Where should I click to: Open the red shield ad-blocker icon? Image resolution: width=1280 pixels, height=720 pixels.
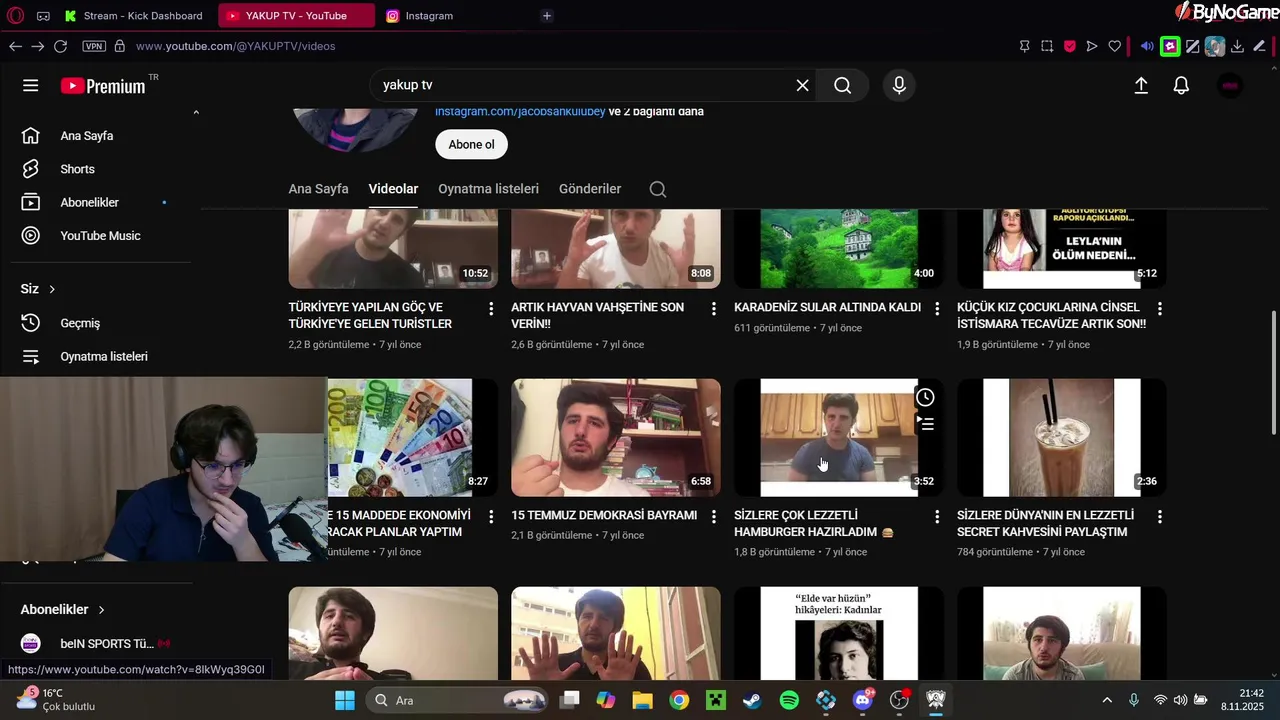point(1069,46)
